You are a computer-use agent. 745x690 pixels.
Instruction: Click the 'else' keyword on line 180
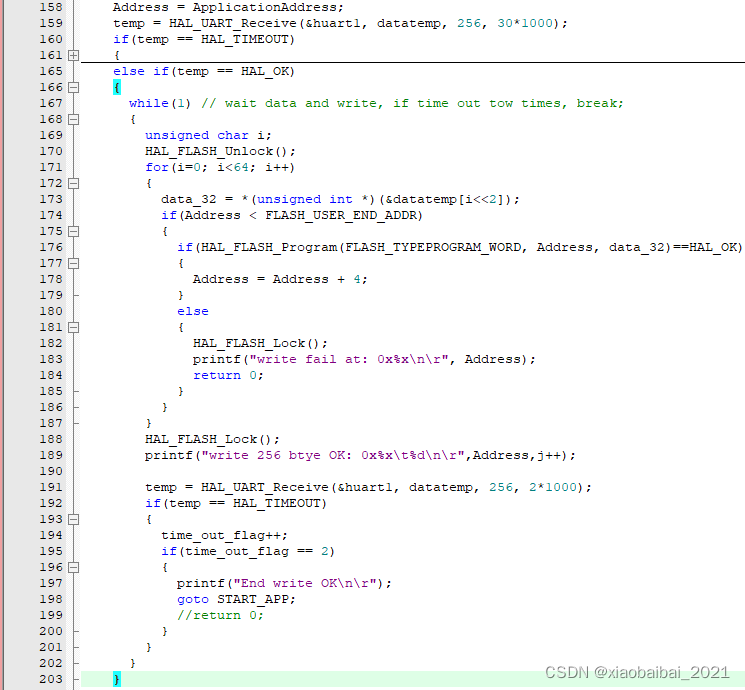[x=193, y=311]
